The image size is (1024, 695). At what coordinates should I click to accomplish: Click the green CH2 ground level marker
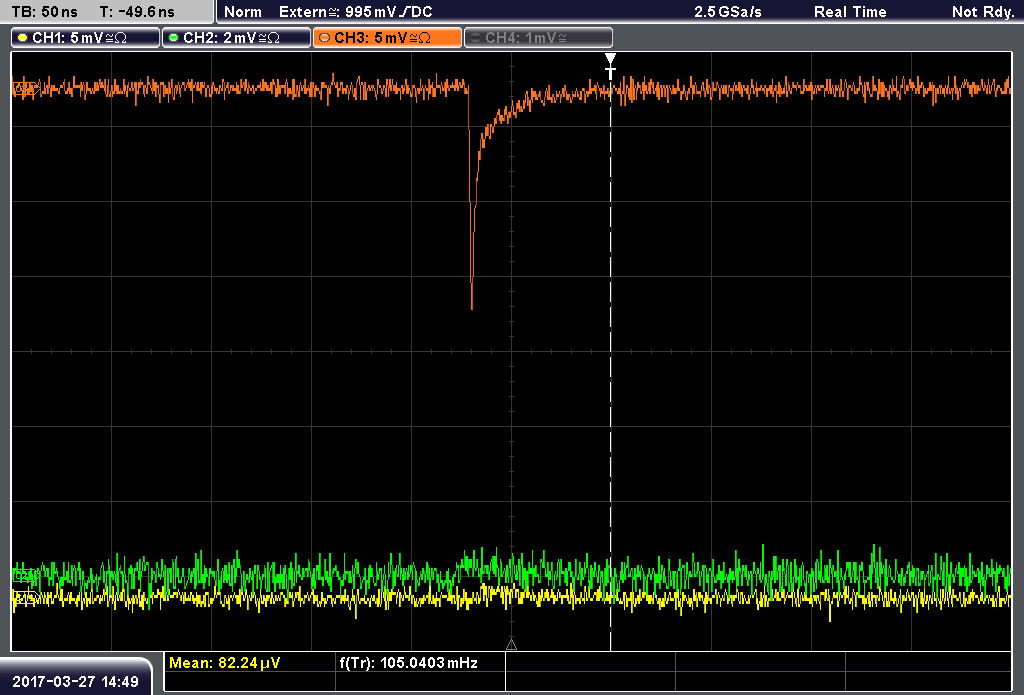point(24,575)
